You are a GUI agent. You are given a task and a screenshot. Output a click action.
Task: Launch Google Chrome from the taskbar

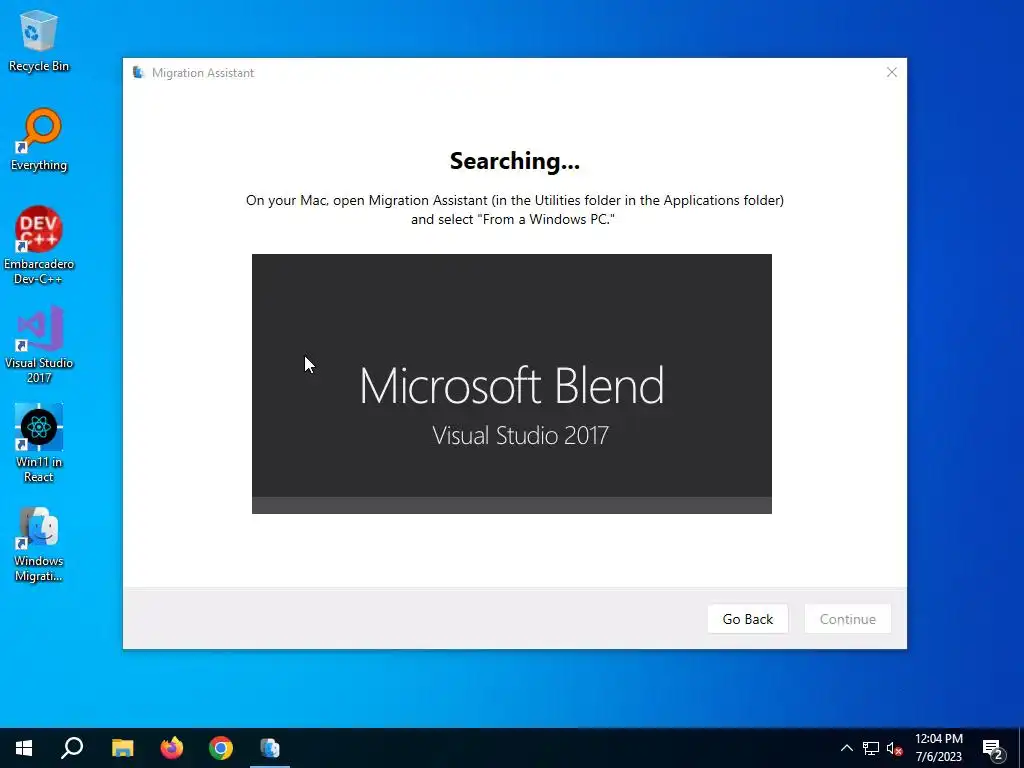(221, 748)
